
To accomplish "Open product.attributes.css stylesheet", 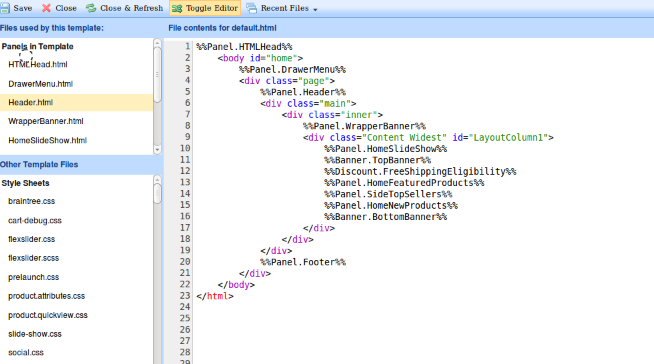I will [x=47, y=296].
